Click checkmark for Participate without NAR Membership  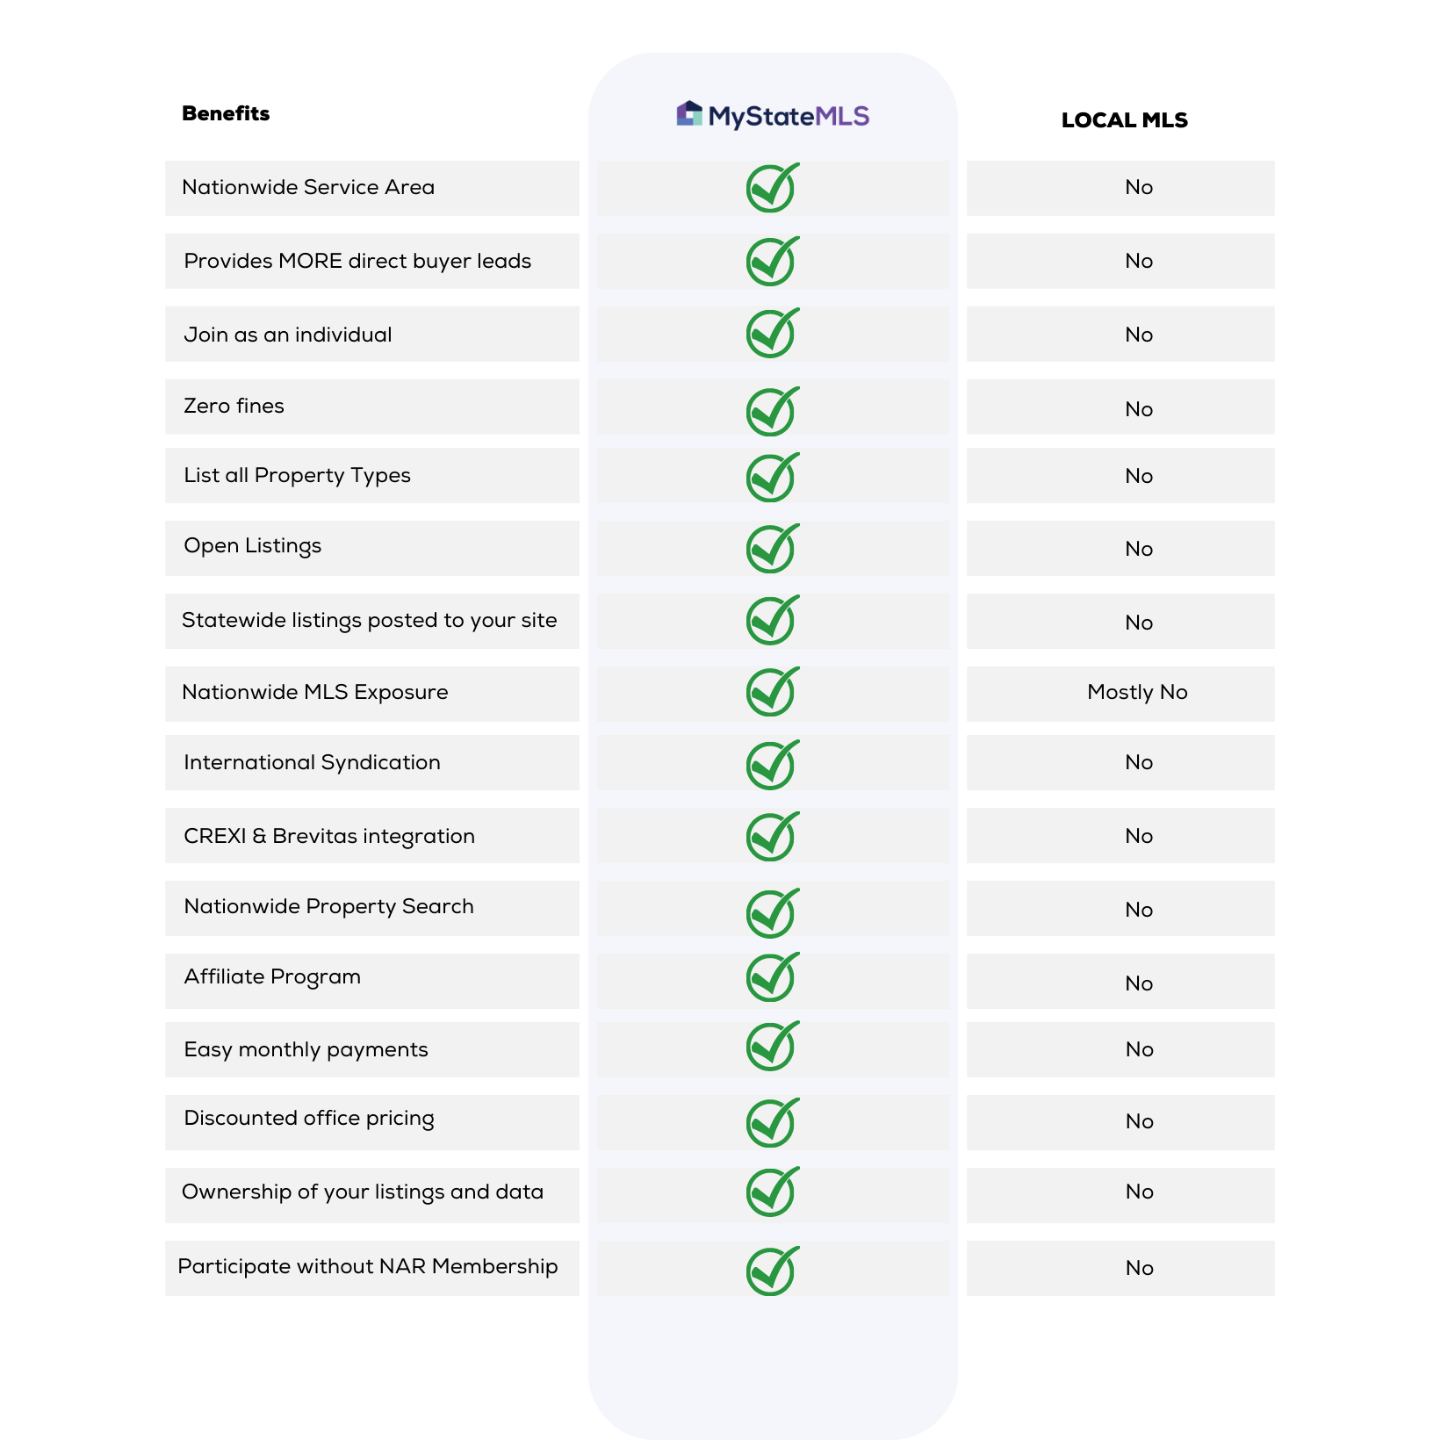coord(772,1271)
